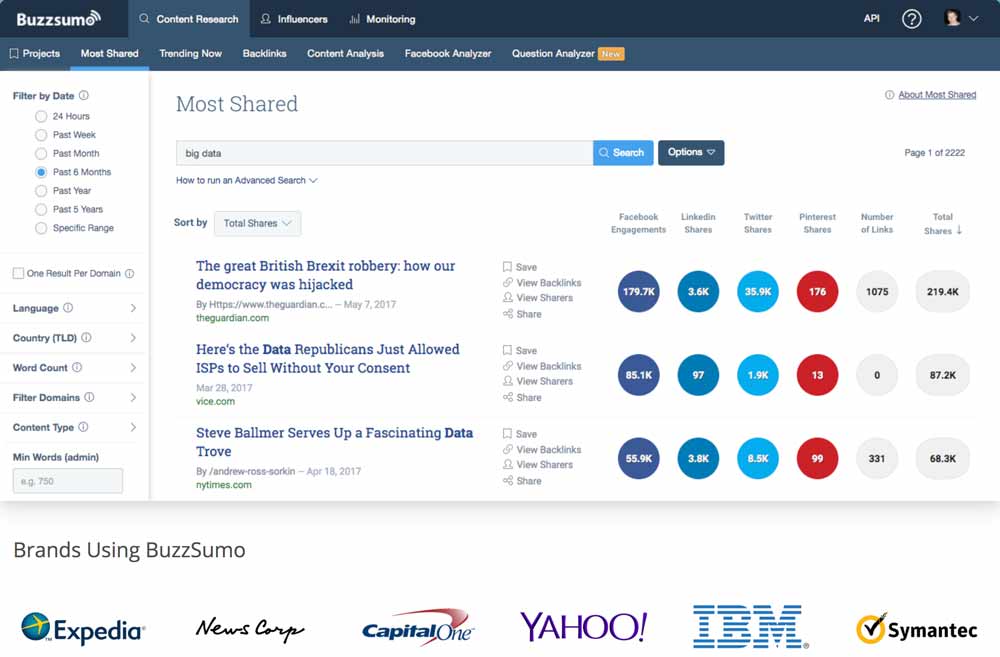Open the help question mark icon
The width and height of the screenshot is (1000, 657).
[911, 19]
